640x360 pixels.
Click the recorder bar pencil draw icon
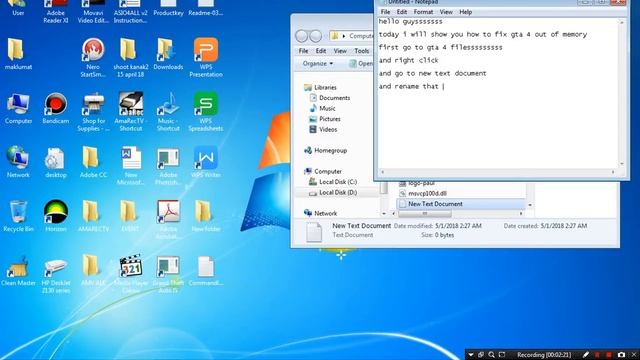pyautogui.click(x=585, y=355)
